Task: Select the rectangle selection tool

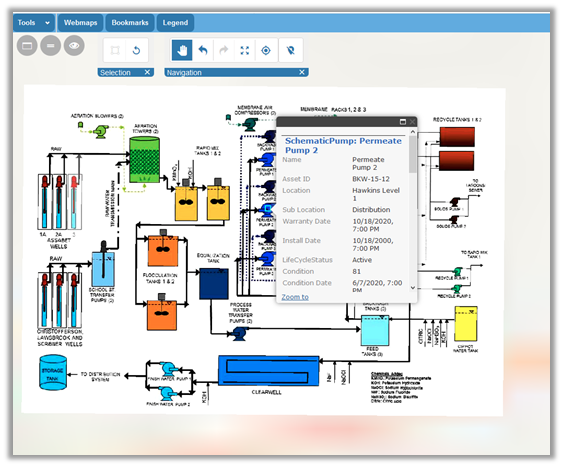Action: 115,50
